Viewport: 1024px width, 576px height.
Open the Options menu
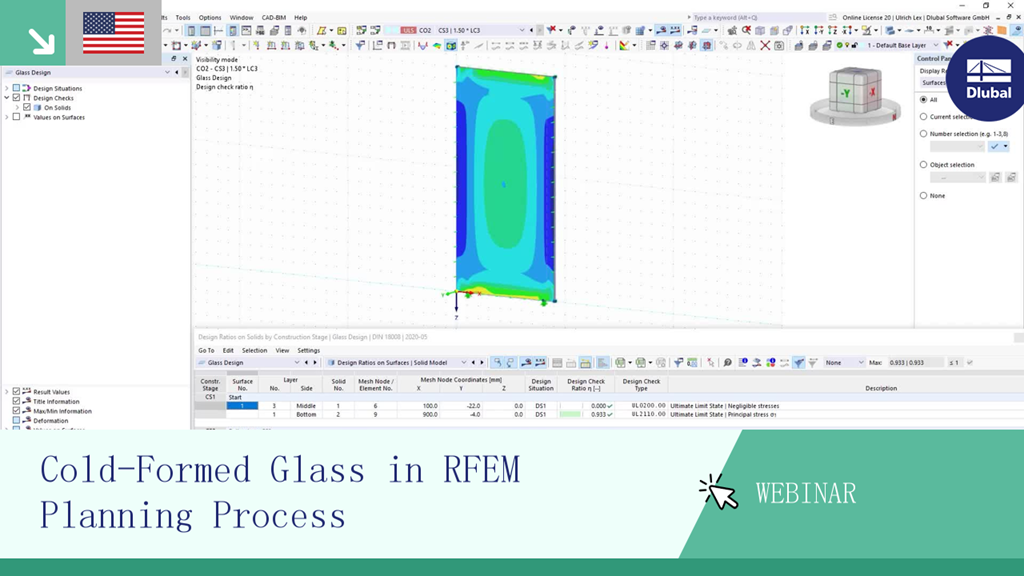210,18
